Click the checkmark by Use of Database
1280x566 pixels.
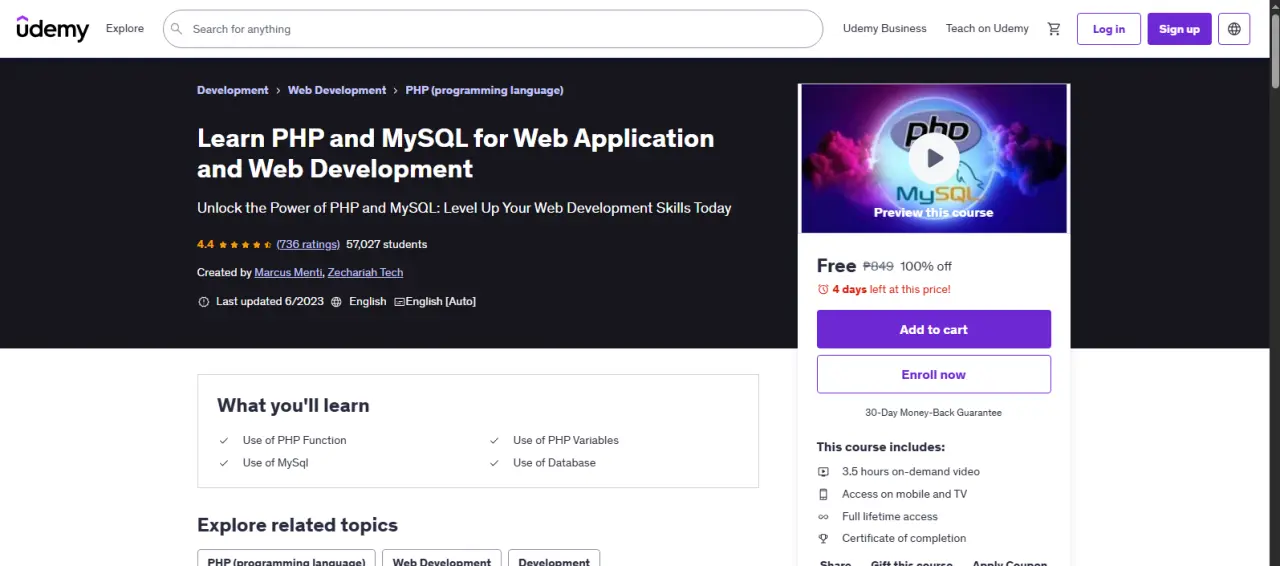pos(494,463)
